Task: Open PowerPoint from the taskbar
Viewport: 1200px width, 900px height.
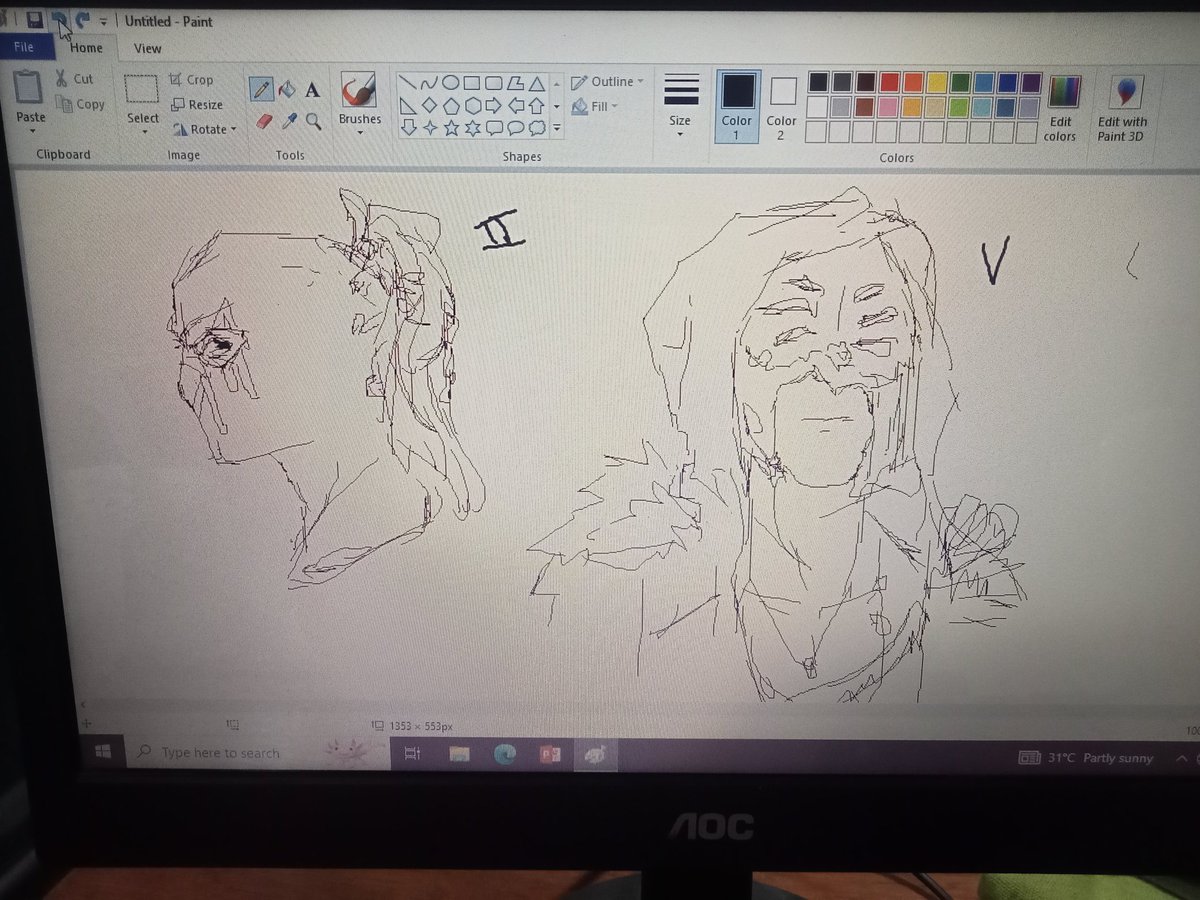Action: coord(550,754)
